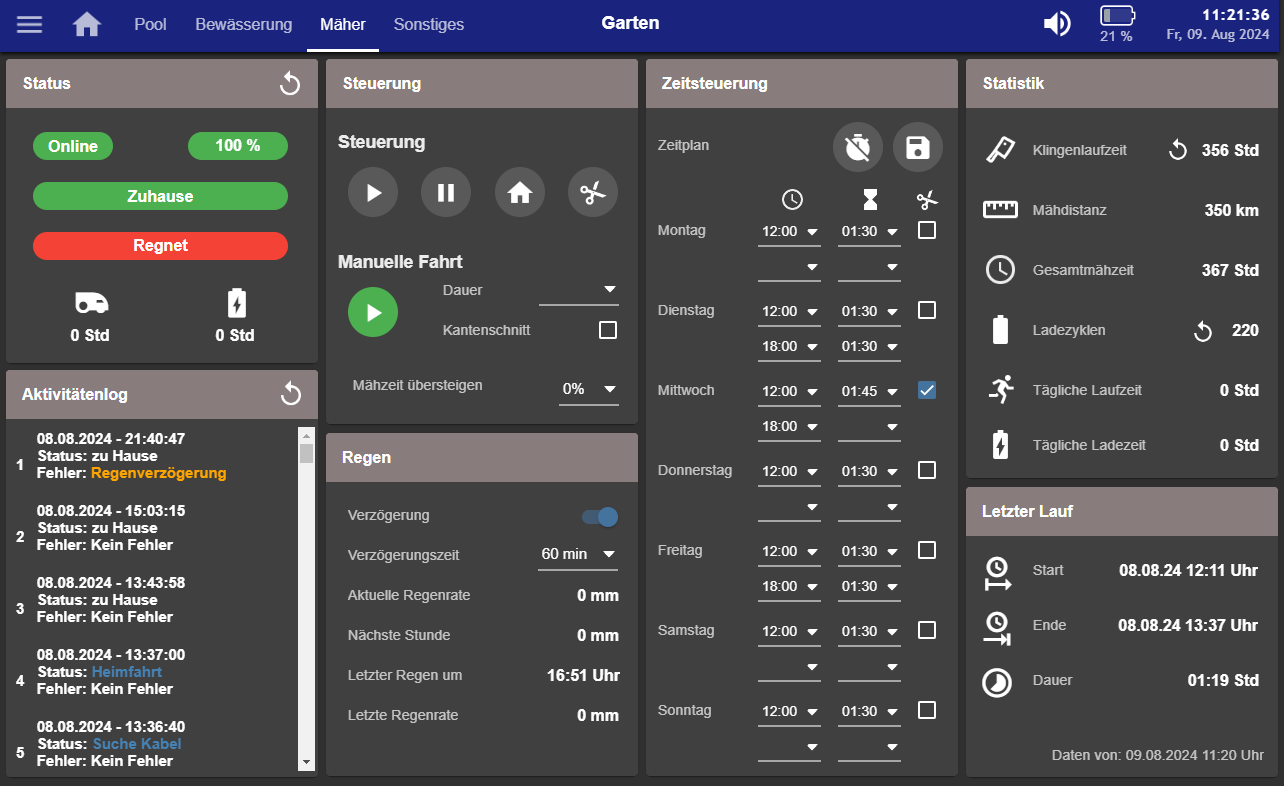Switch to the Sonstiges tab
This screenshot has width=1284, height=786.
429,25
